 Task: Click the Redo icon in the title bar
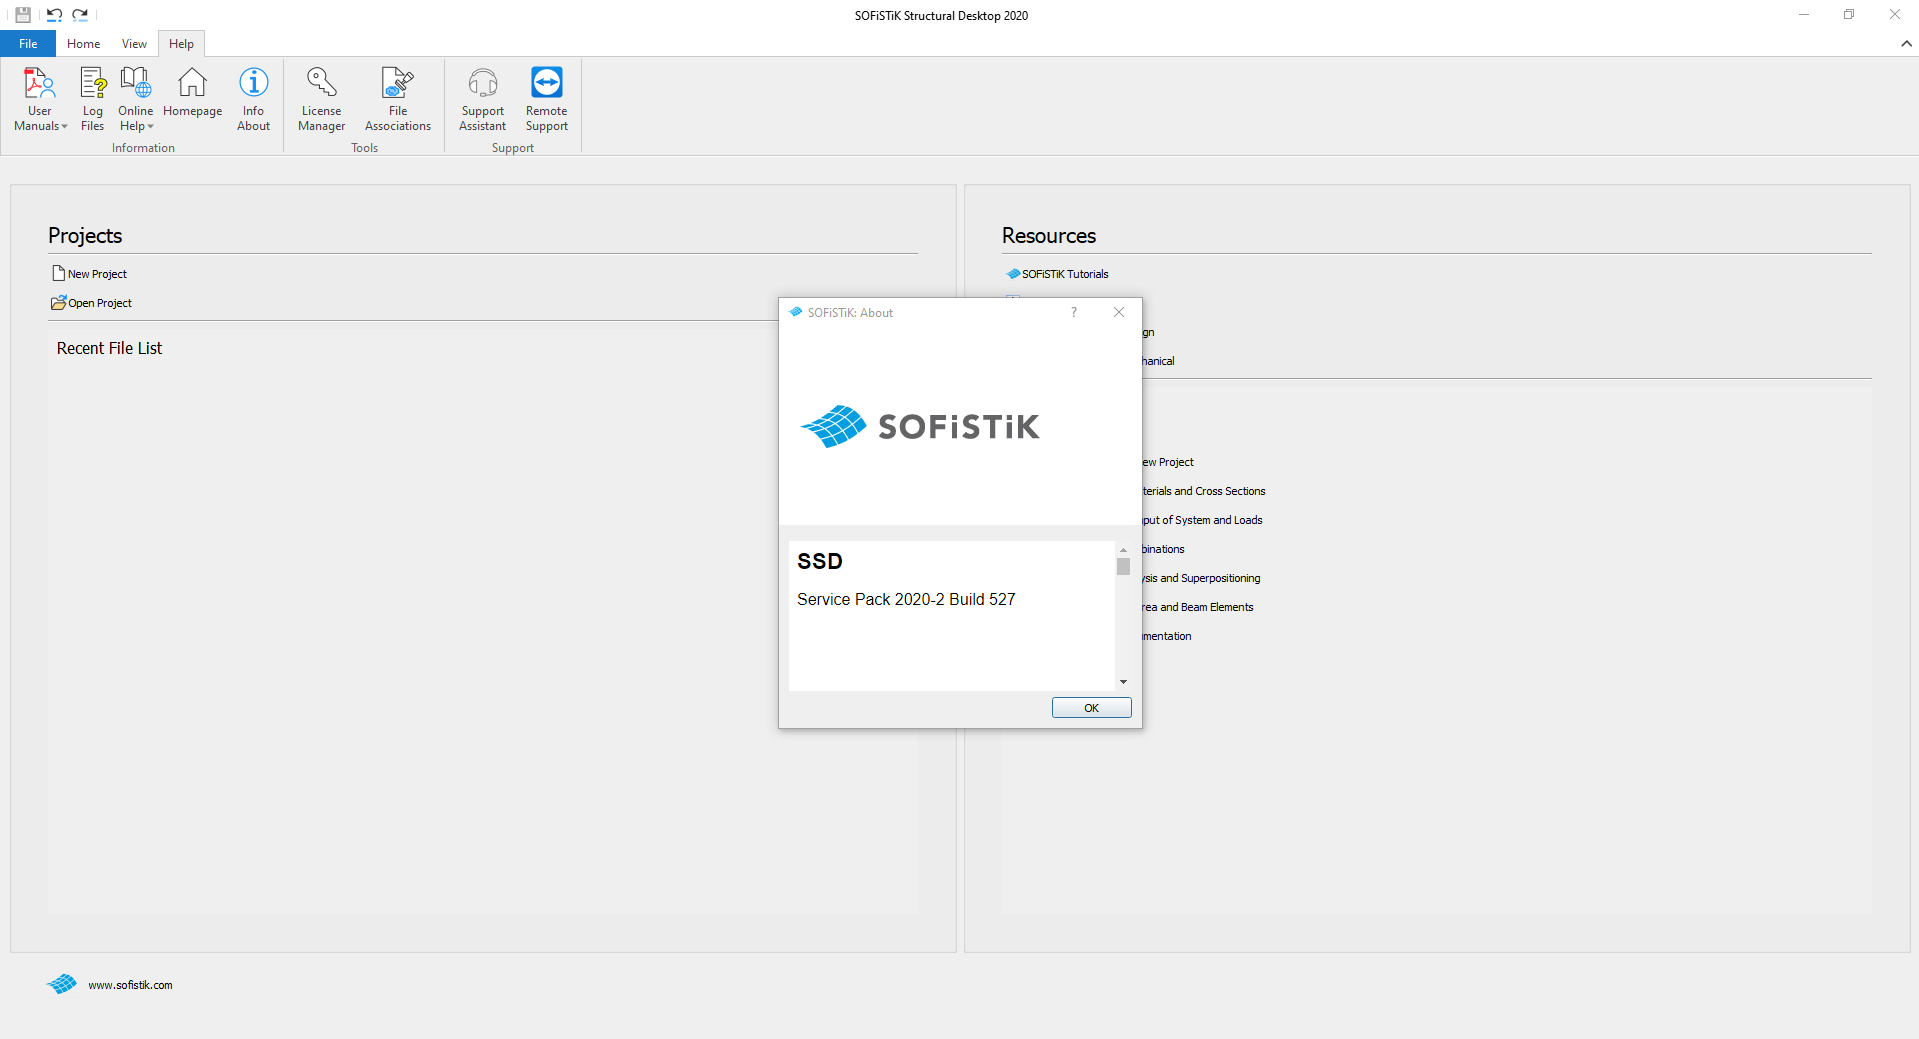point(80,15)
